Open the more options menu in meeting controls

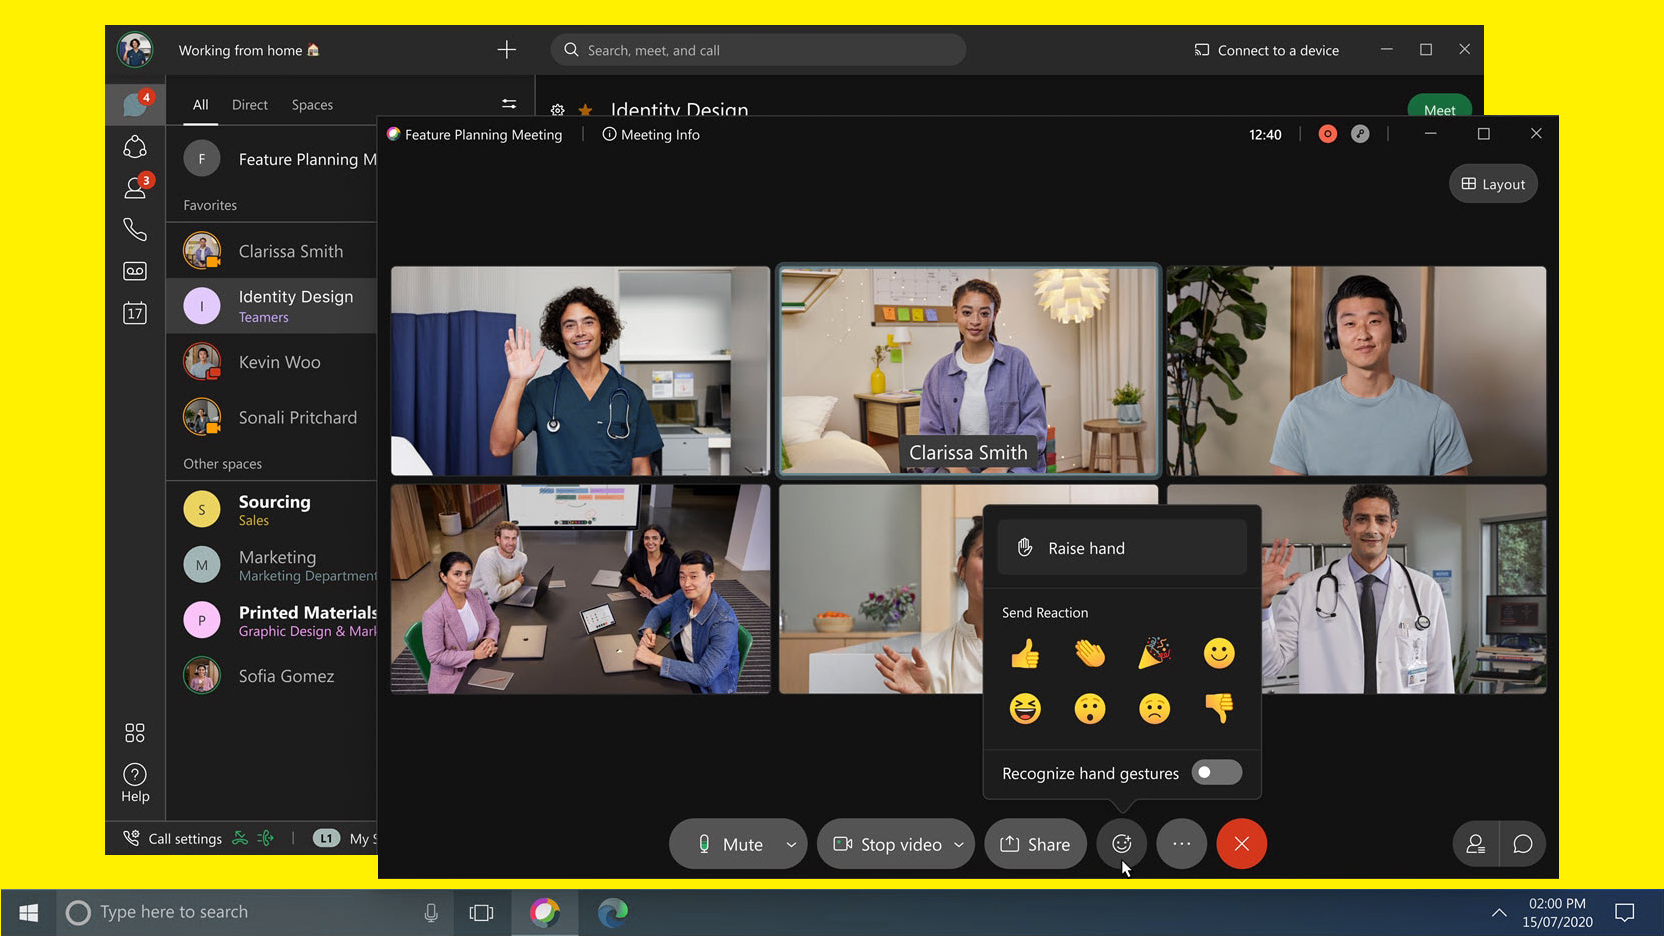coord(1181,843)
